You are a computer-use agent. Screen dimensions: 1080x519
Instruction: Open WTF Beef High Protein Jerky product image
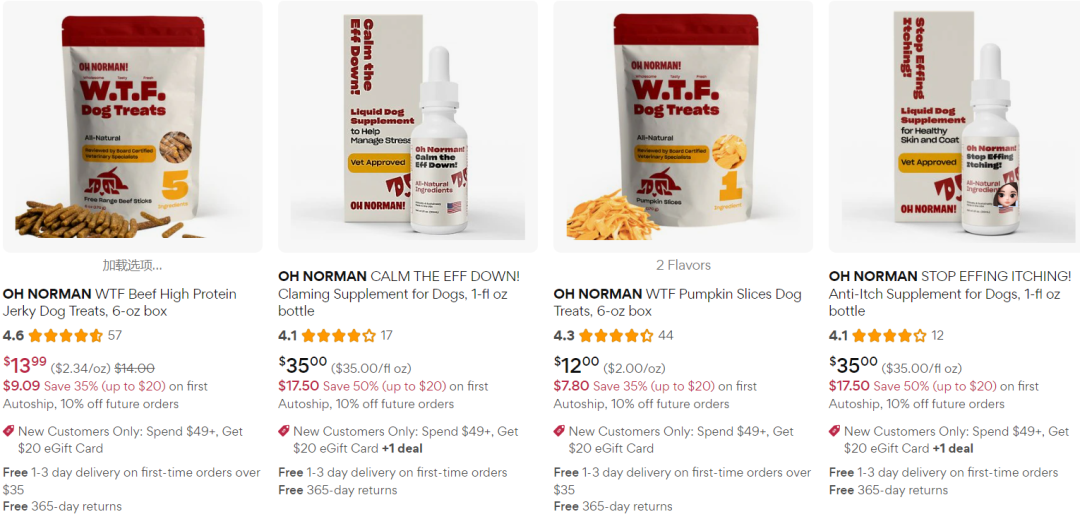132,127
